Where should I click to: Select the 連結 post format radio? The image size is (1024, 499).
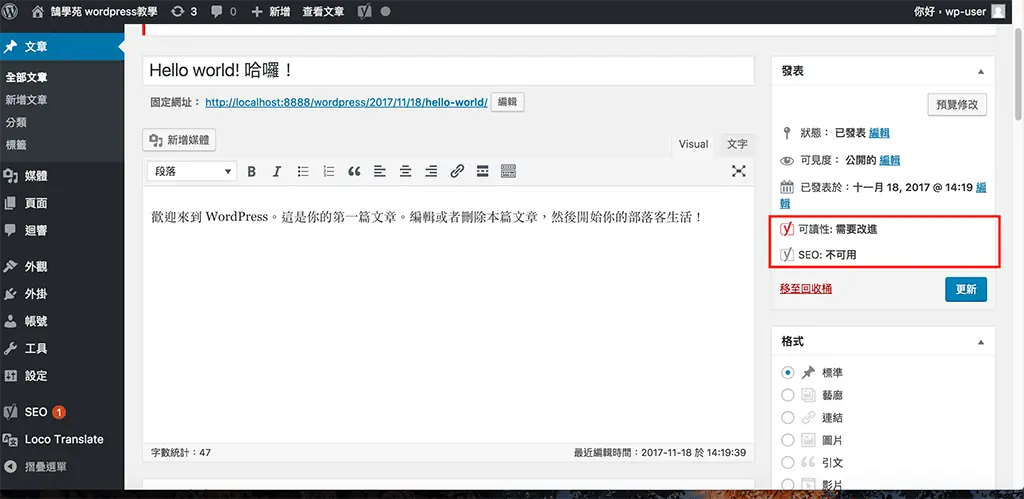pos(788,417)
